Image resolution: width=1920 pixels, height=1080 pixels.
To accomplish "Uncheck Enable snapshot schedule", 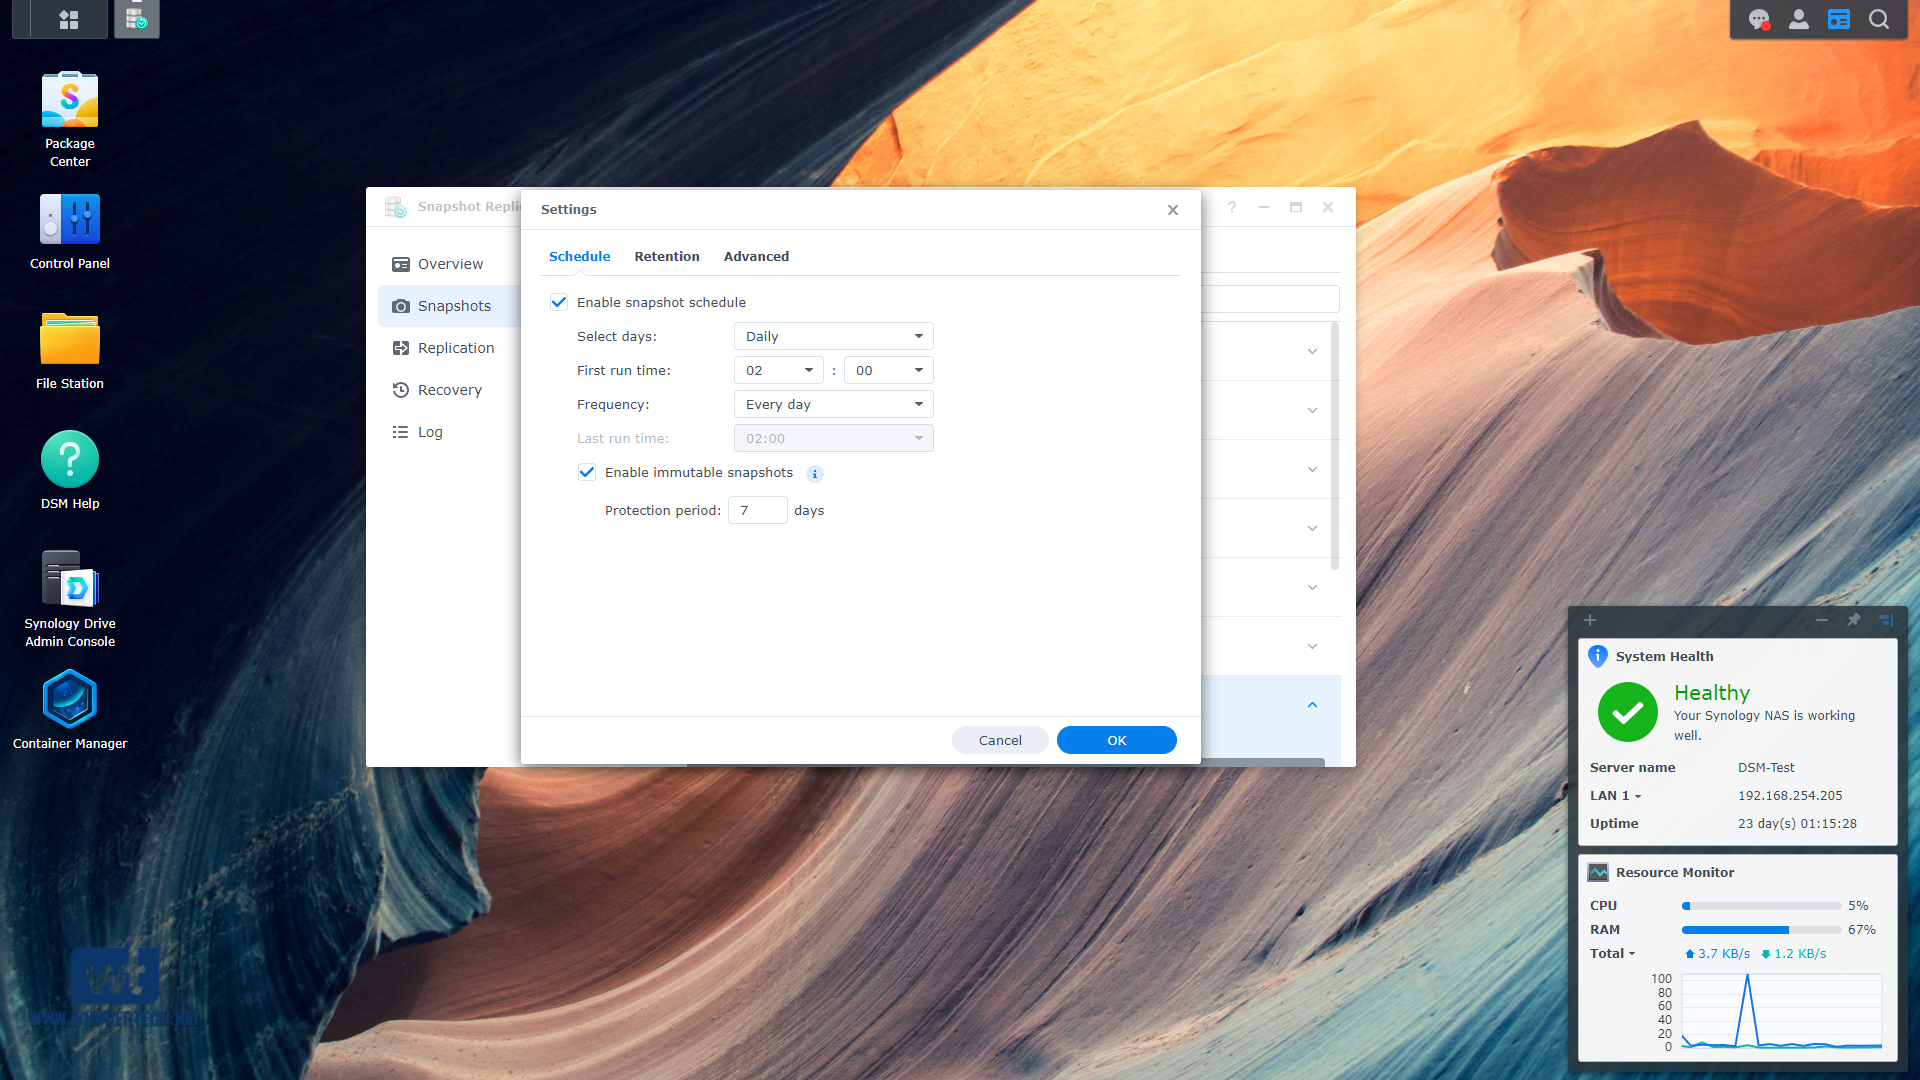I will [559, 302].
